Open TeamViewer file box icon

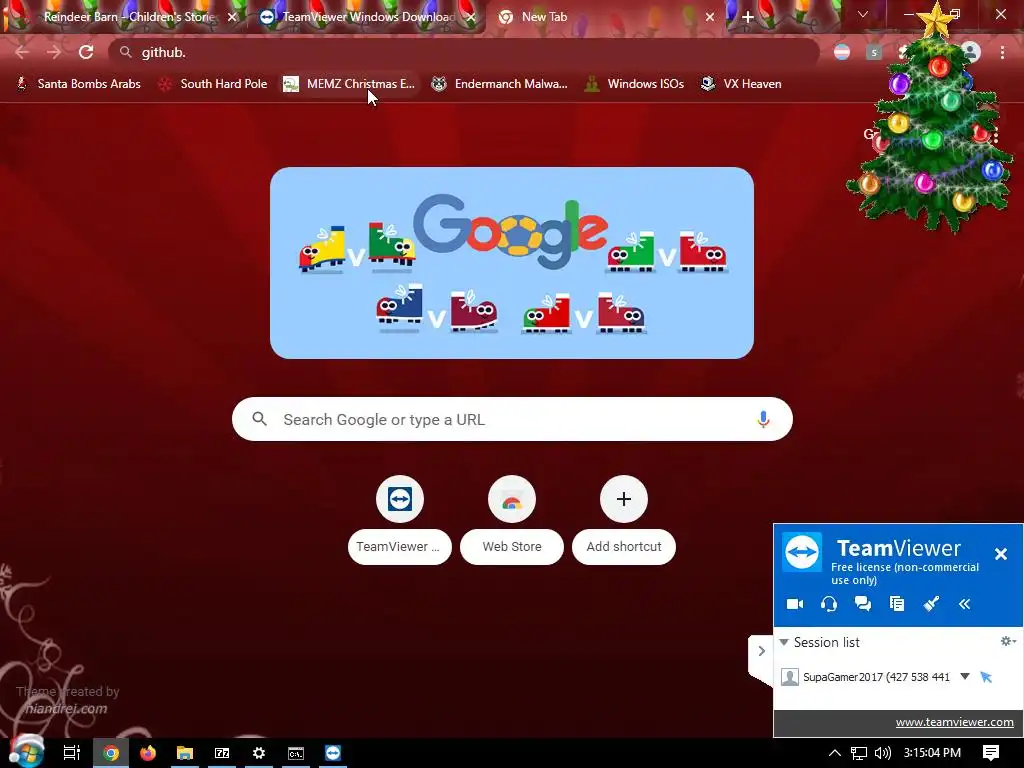coord(897,604)
